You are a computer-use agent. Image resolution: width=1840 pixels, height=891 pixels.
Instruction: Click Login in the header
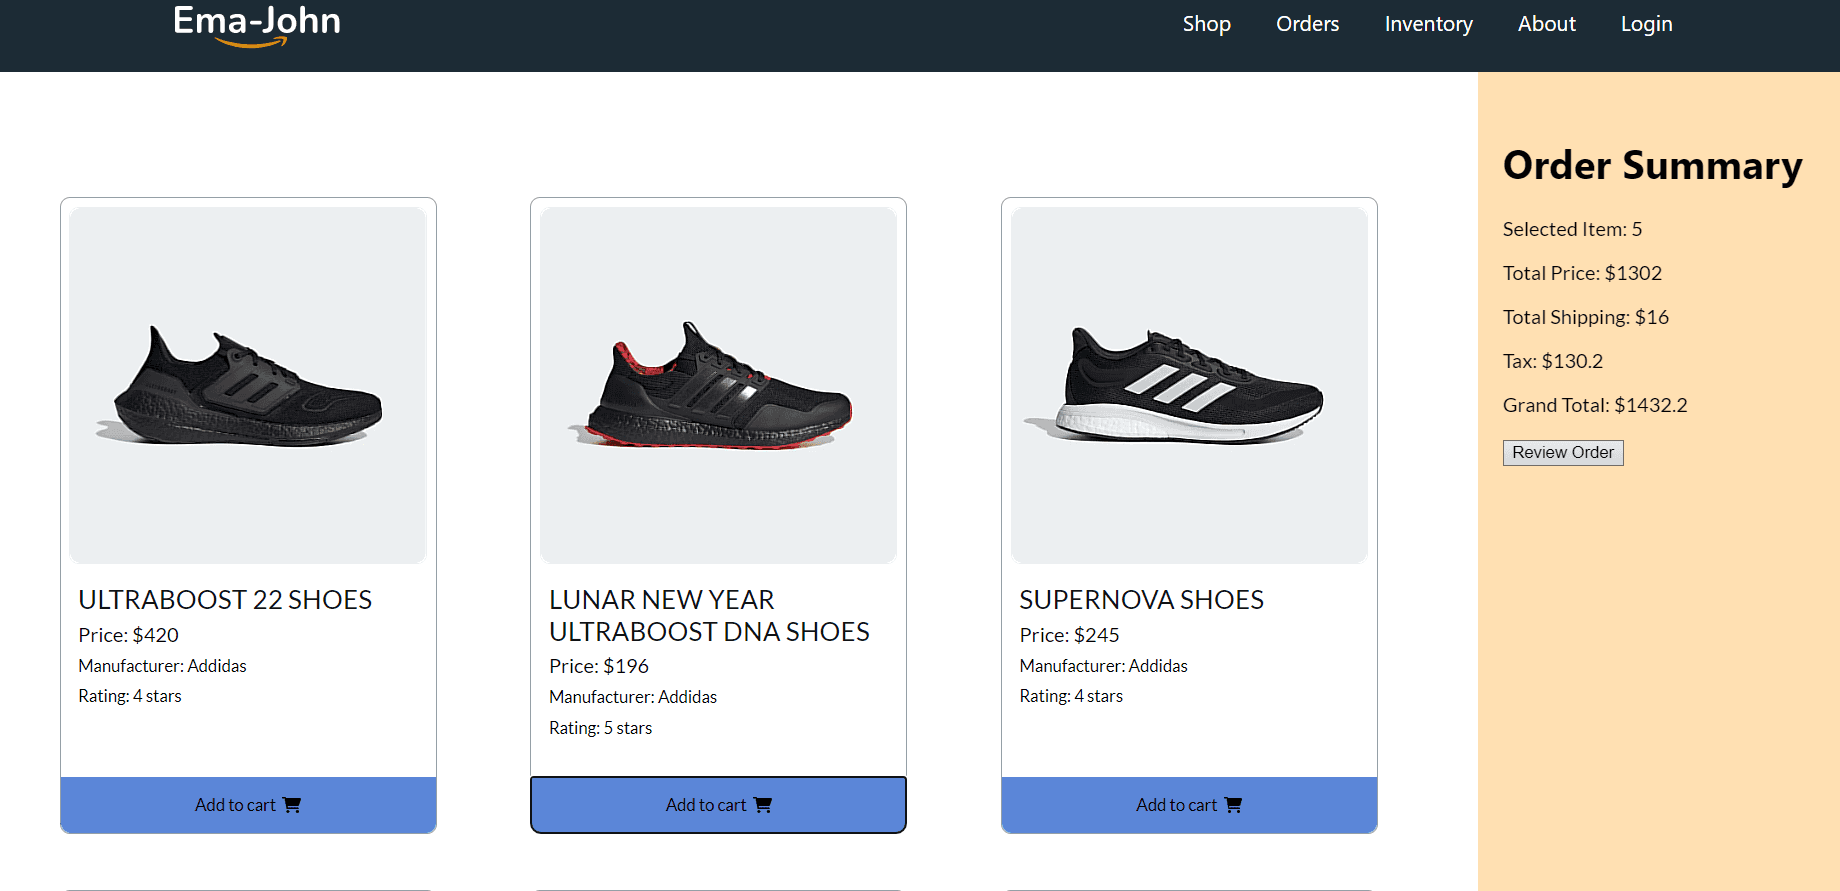[x=1646, y=24]
